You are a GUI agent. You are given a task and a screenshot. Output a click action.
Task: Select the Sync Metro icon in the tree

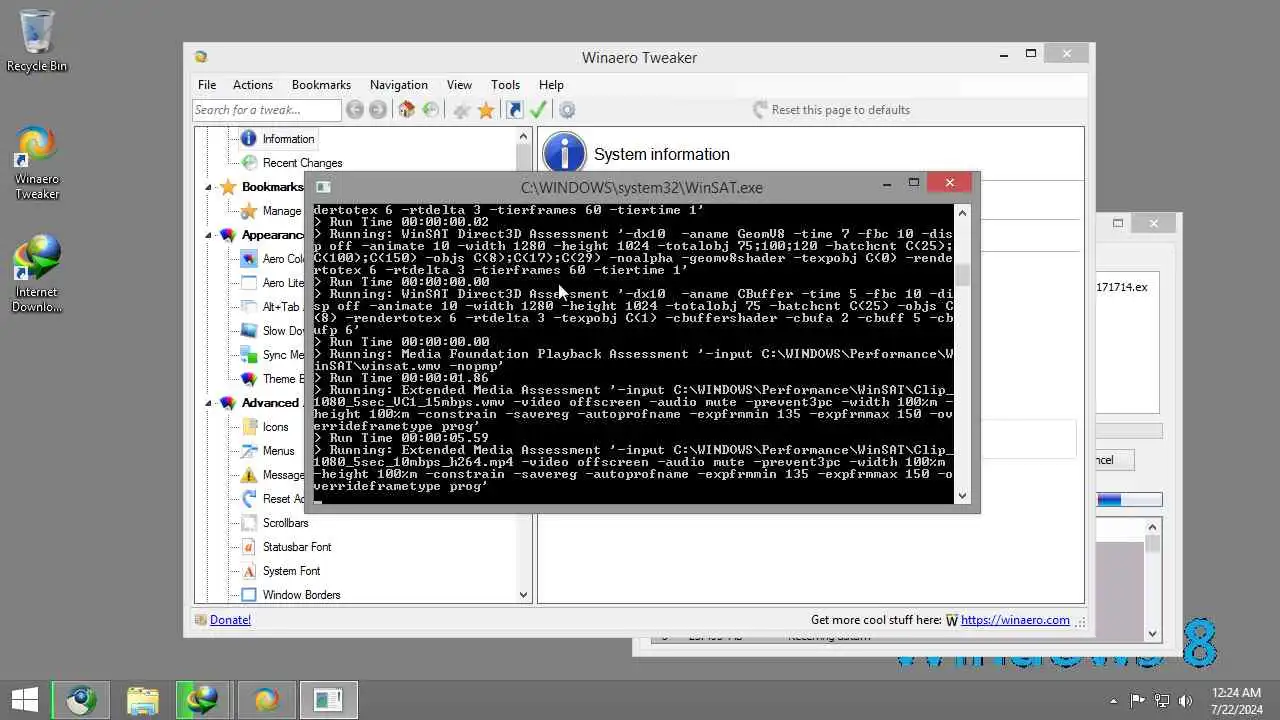248,355
